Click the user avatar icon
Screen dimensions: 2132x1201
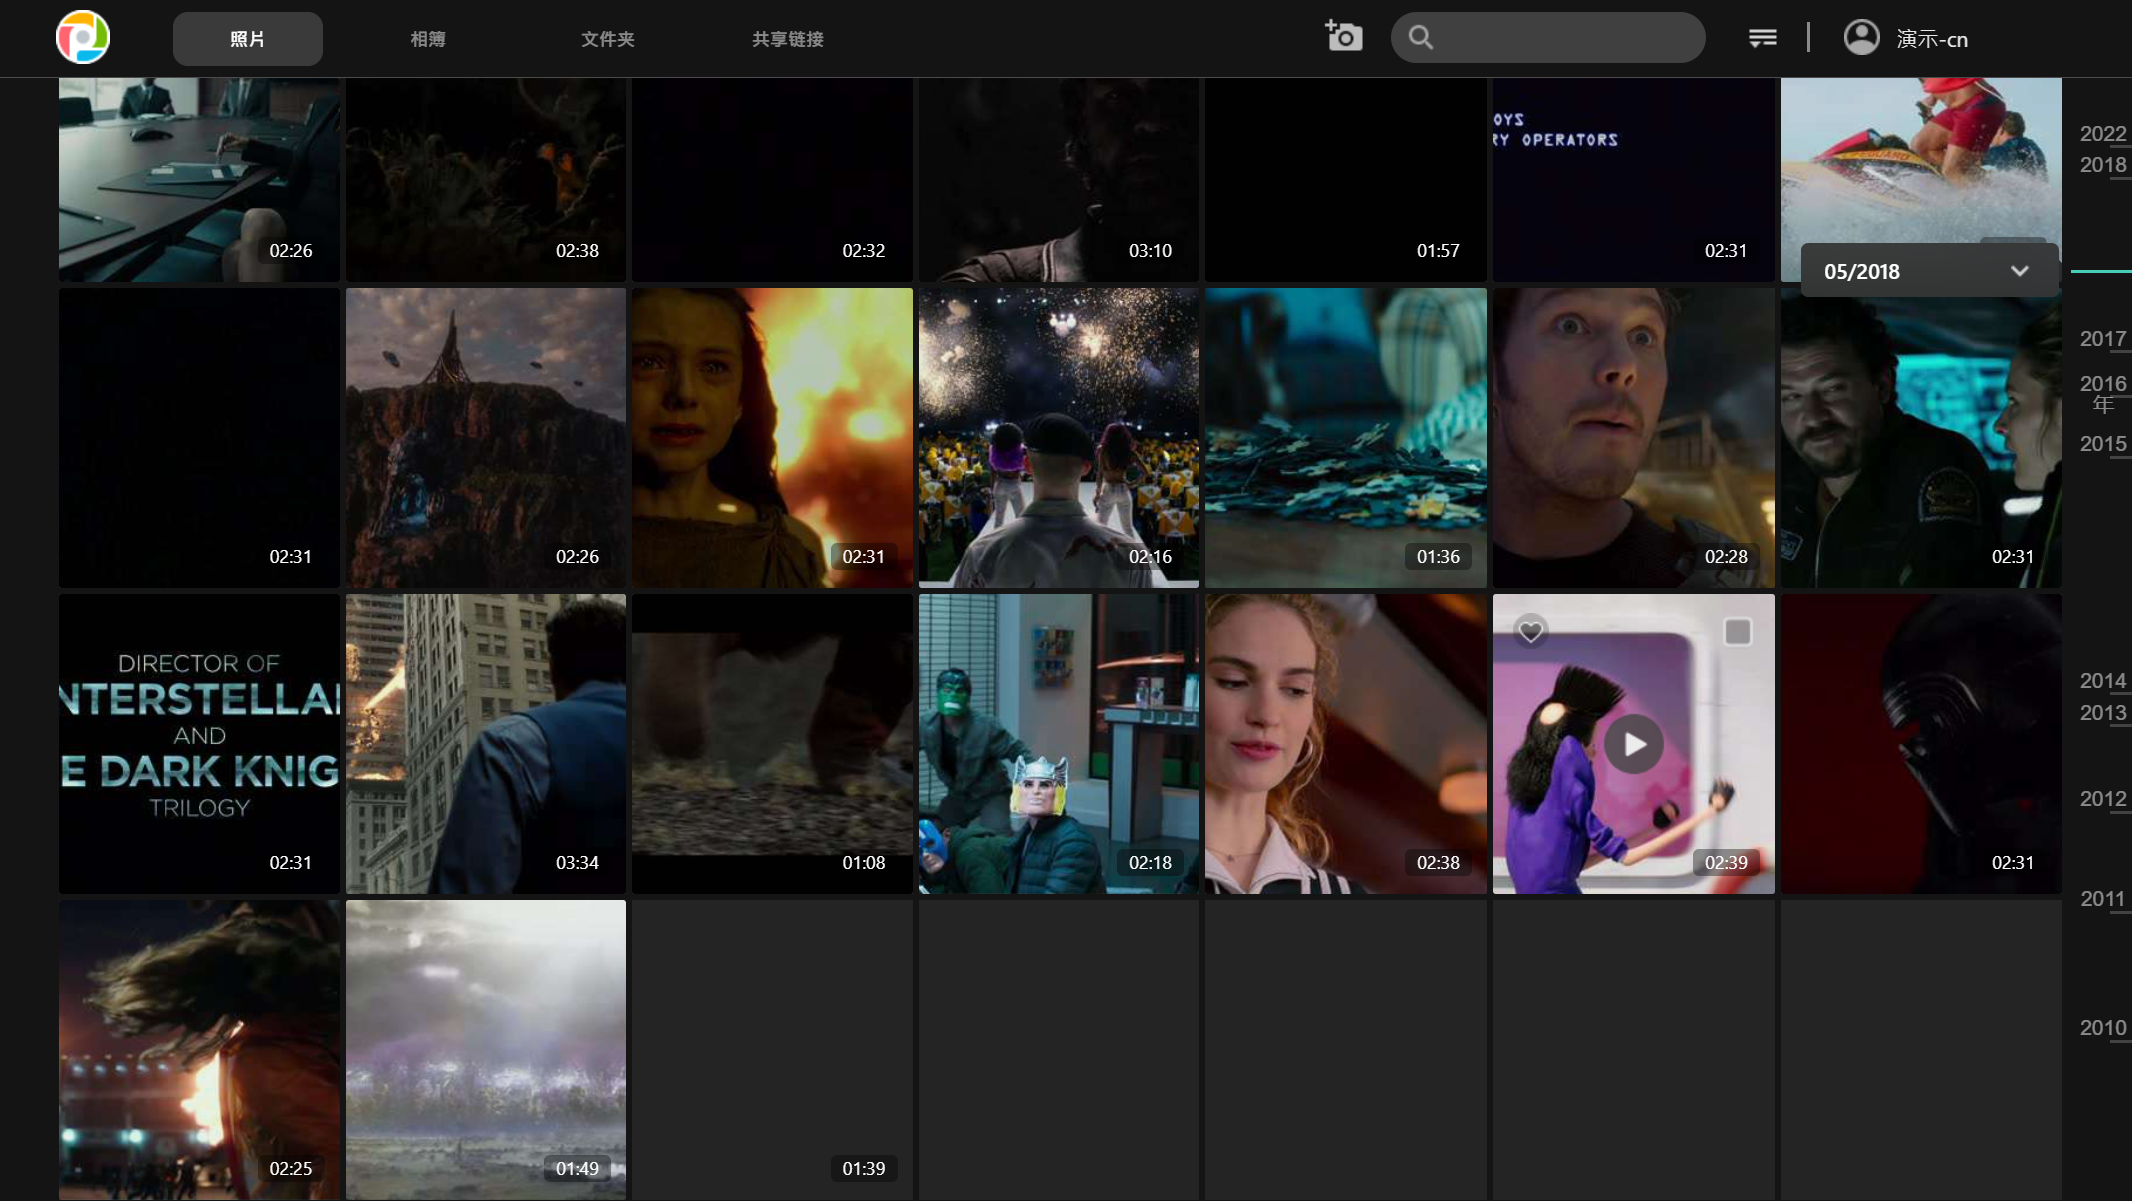(1862, 38)
